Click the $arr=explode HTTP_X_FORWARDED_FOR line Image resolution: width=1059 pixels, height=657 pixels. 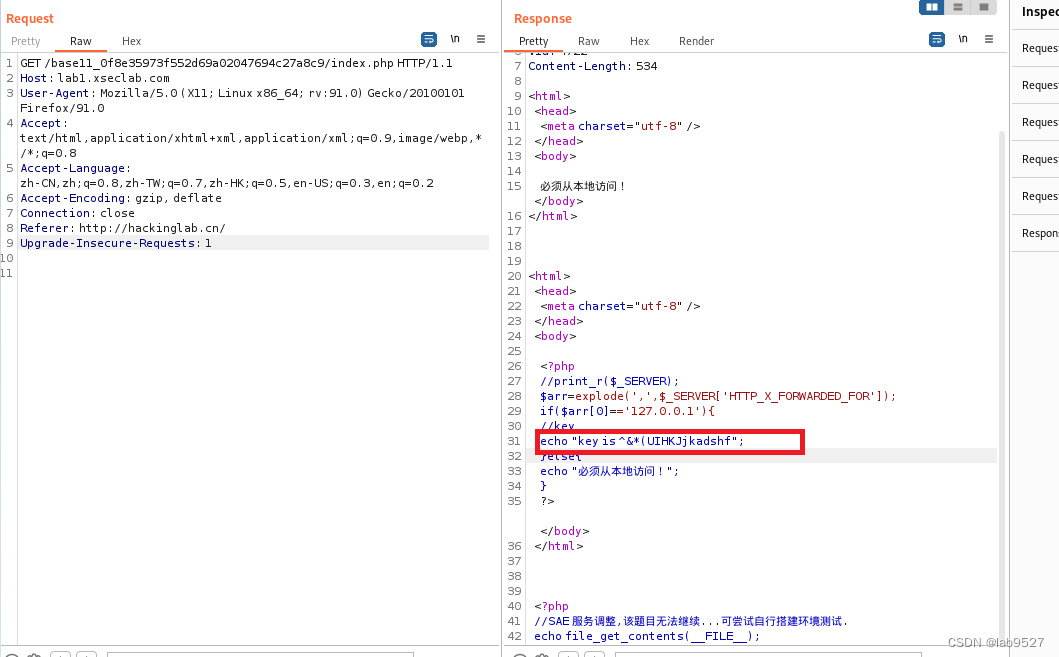(x=718, y=396)
